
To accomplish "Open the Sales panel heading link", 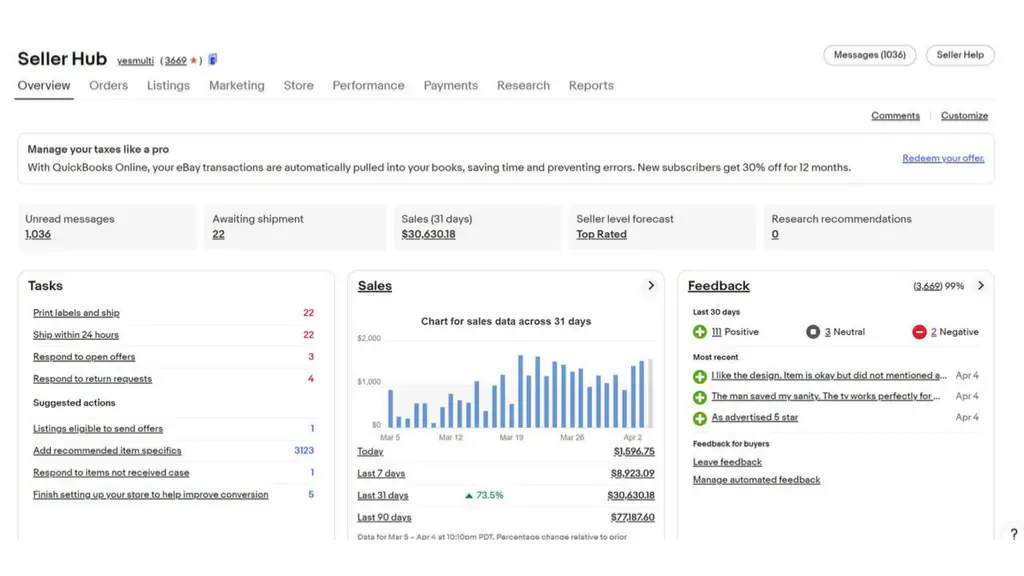I will [x=374, y=286].
